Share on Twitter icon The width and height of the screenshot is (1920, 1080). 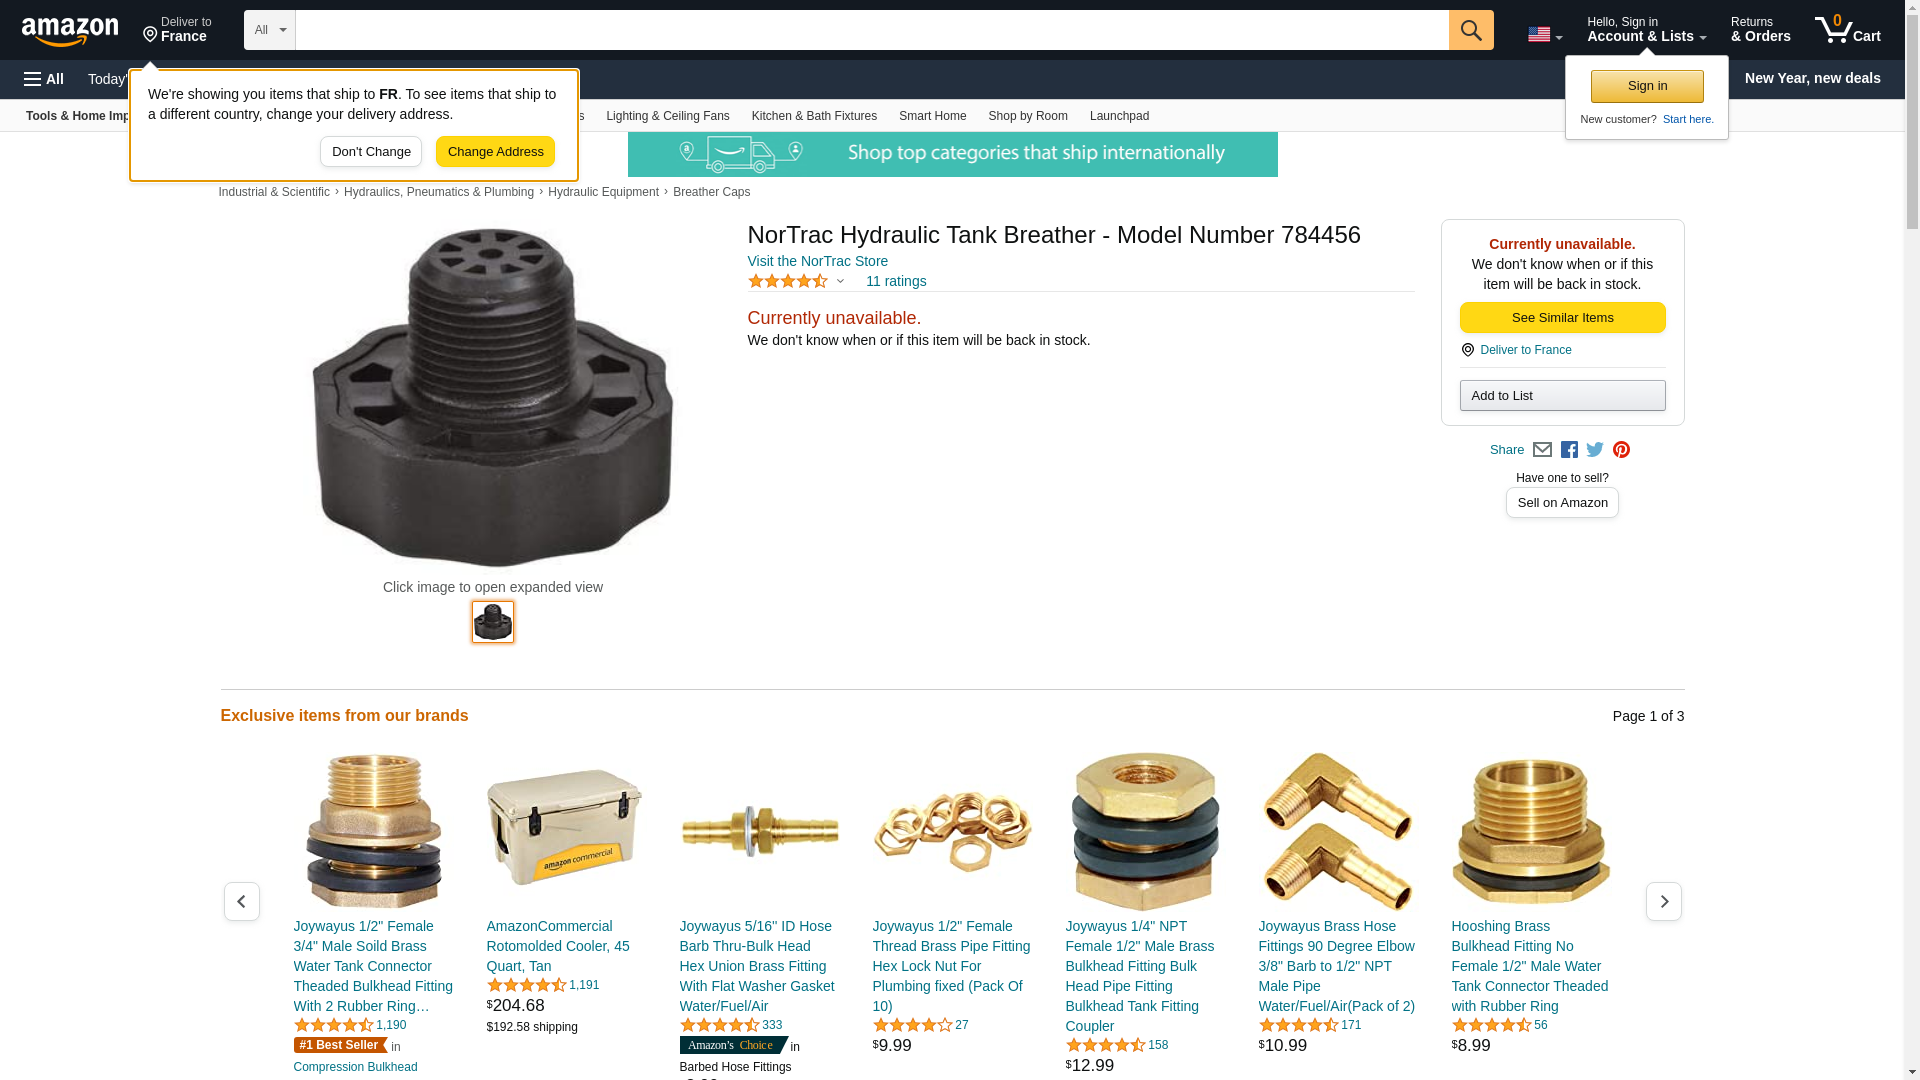coord(1595,450)
